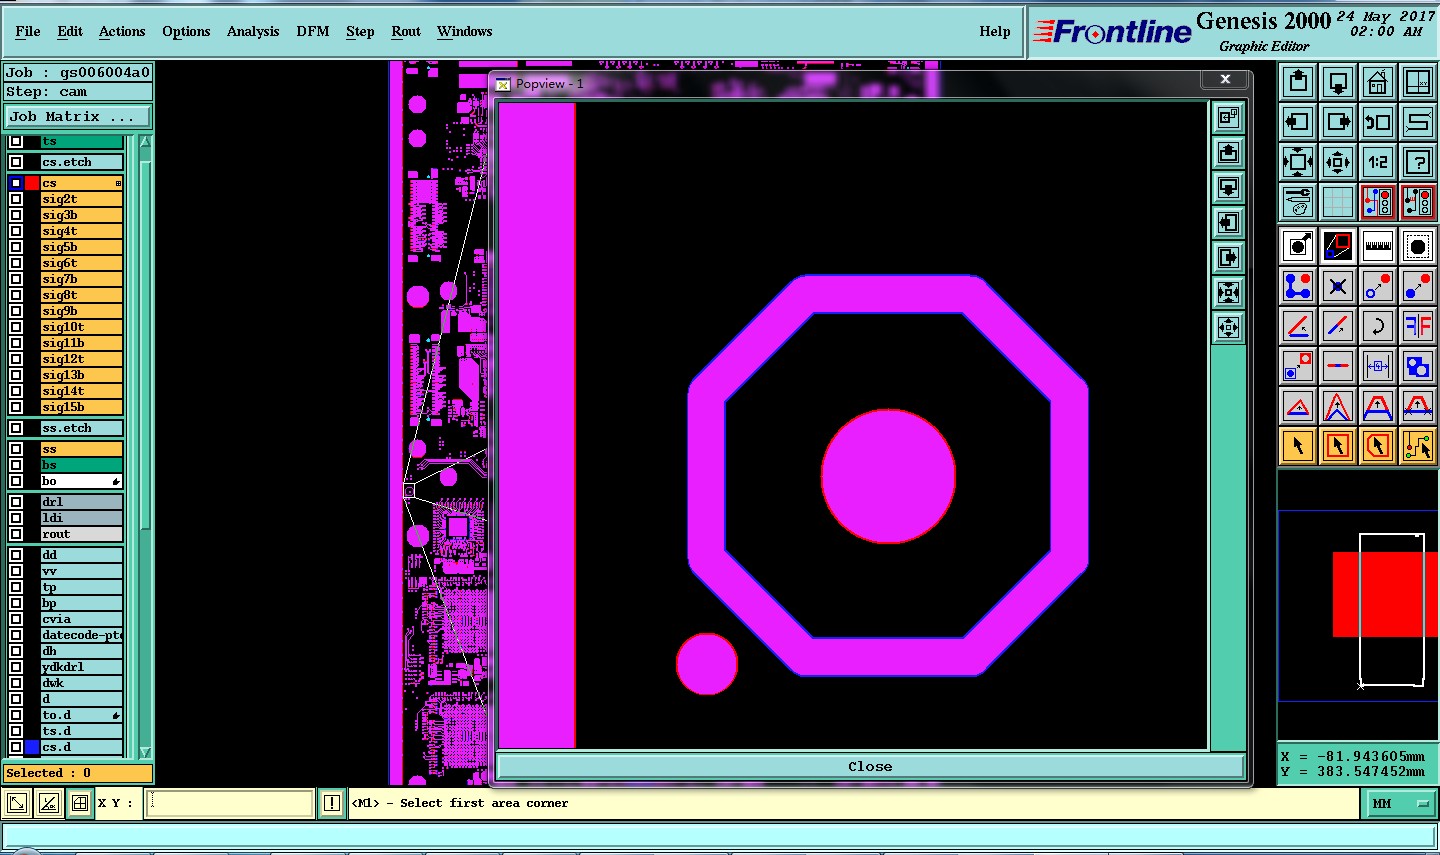Click the snap grid icon left of X Y
The width and height of the screenshot is (1440, 855).
click(x=80, y=803)
